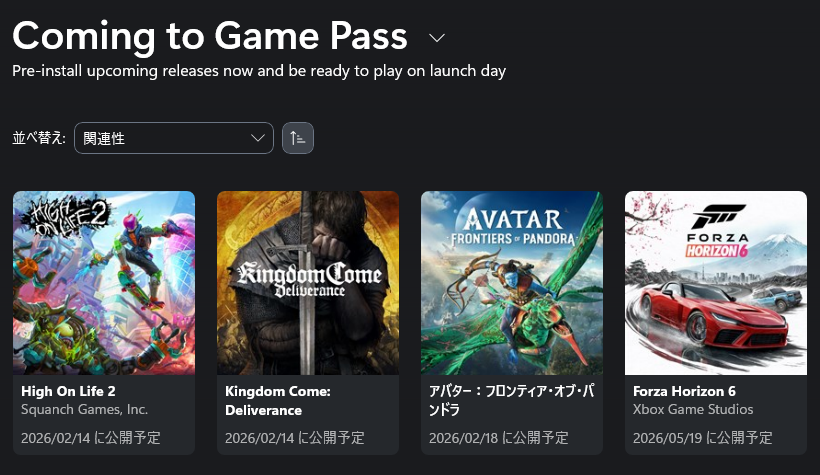Screen dimensions: 820x475
Task: Click the アバター：フロンティア・オブ・パンドラ title
Action: [x=507, y=400]
